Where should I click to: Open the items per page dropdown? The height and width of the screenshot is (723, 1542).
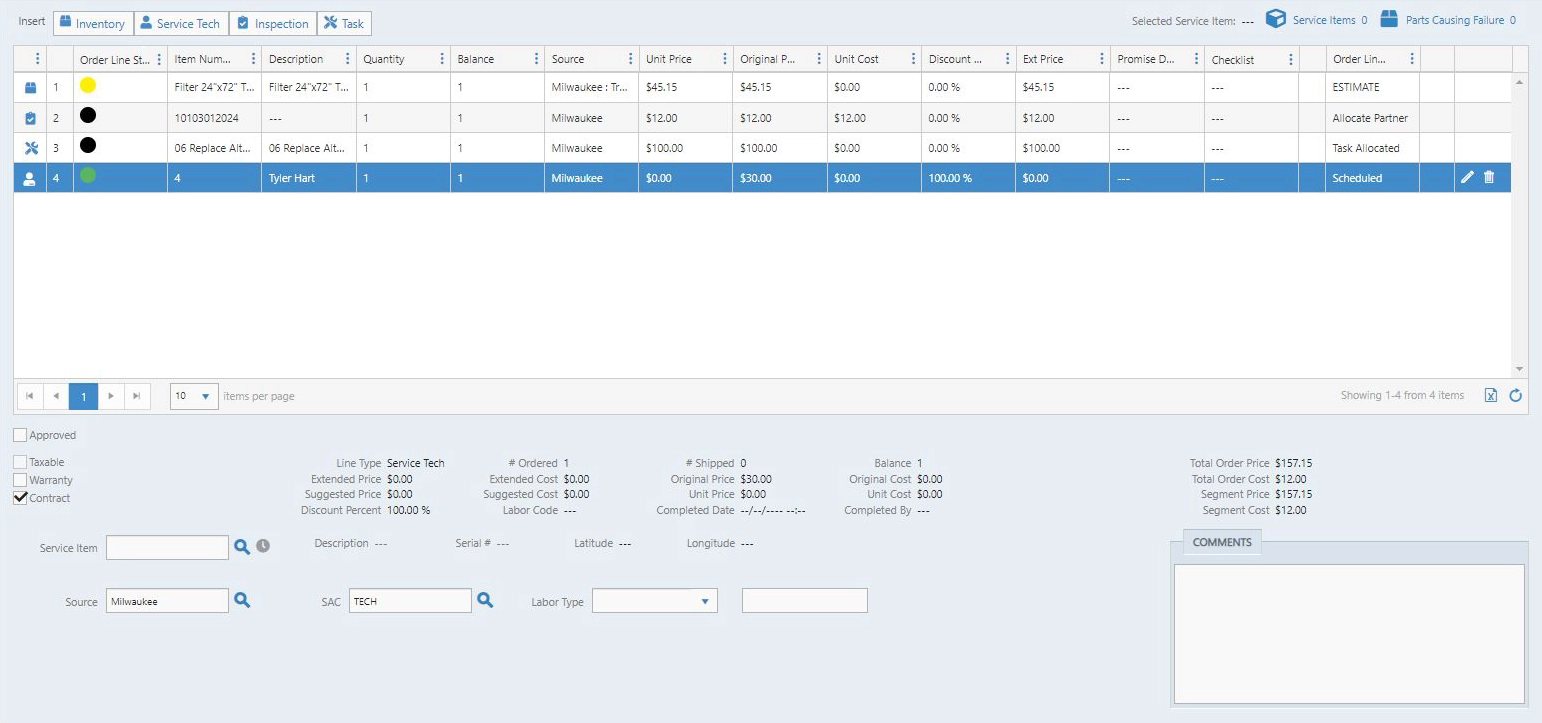pyautogui.click(x=194, y=396)
